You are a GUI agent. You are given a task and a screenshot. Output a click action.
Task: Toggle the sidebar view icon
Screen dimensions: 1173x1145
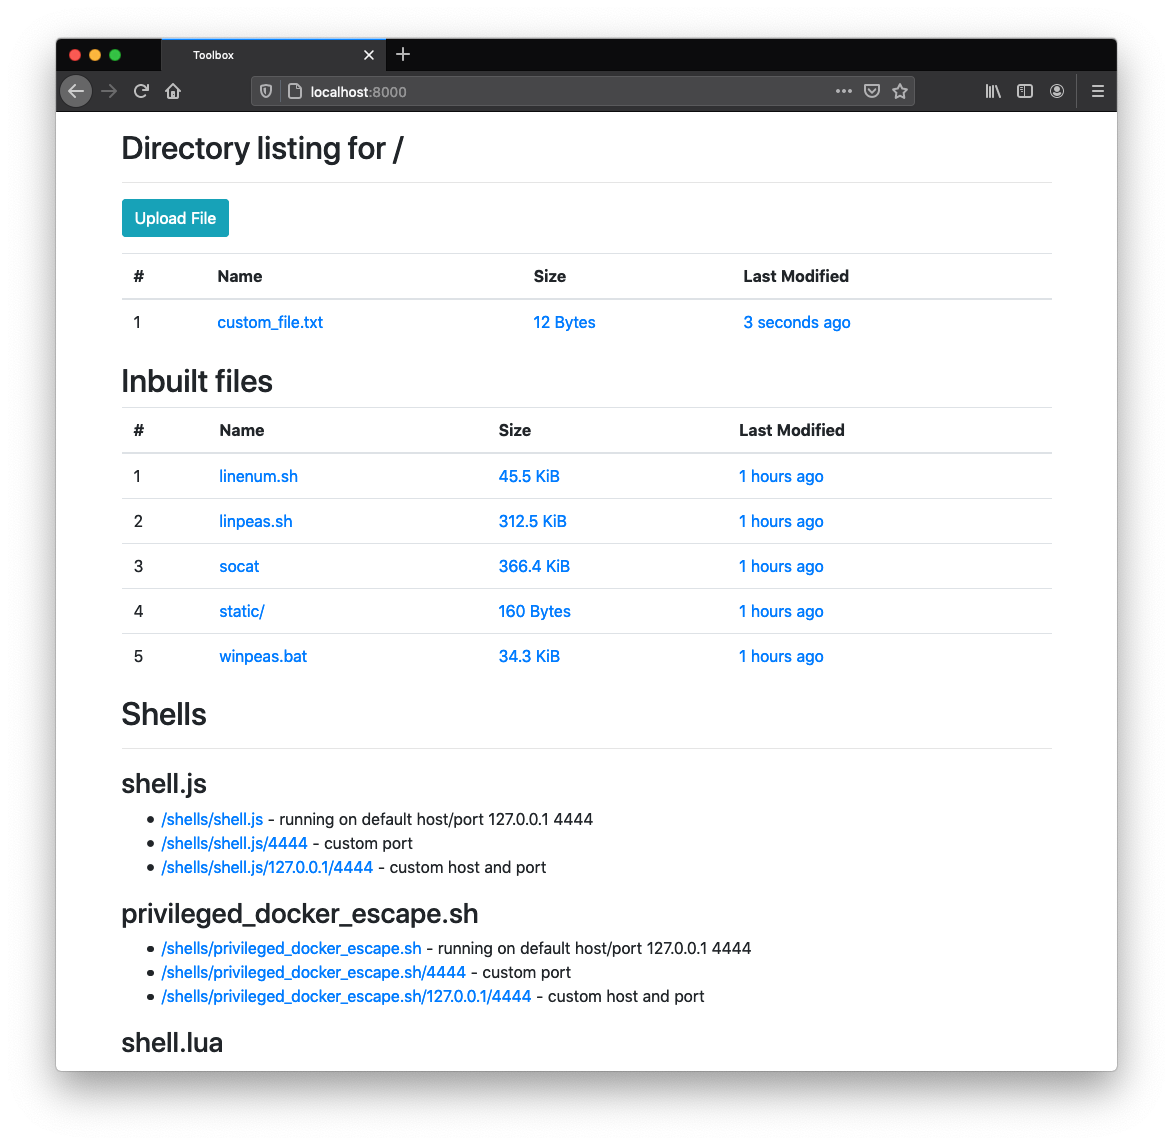(x=1025, y=91)
